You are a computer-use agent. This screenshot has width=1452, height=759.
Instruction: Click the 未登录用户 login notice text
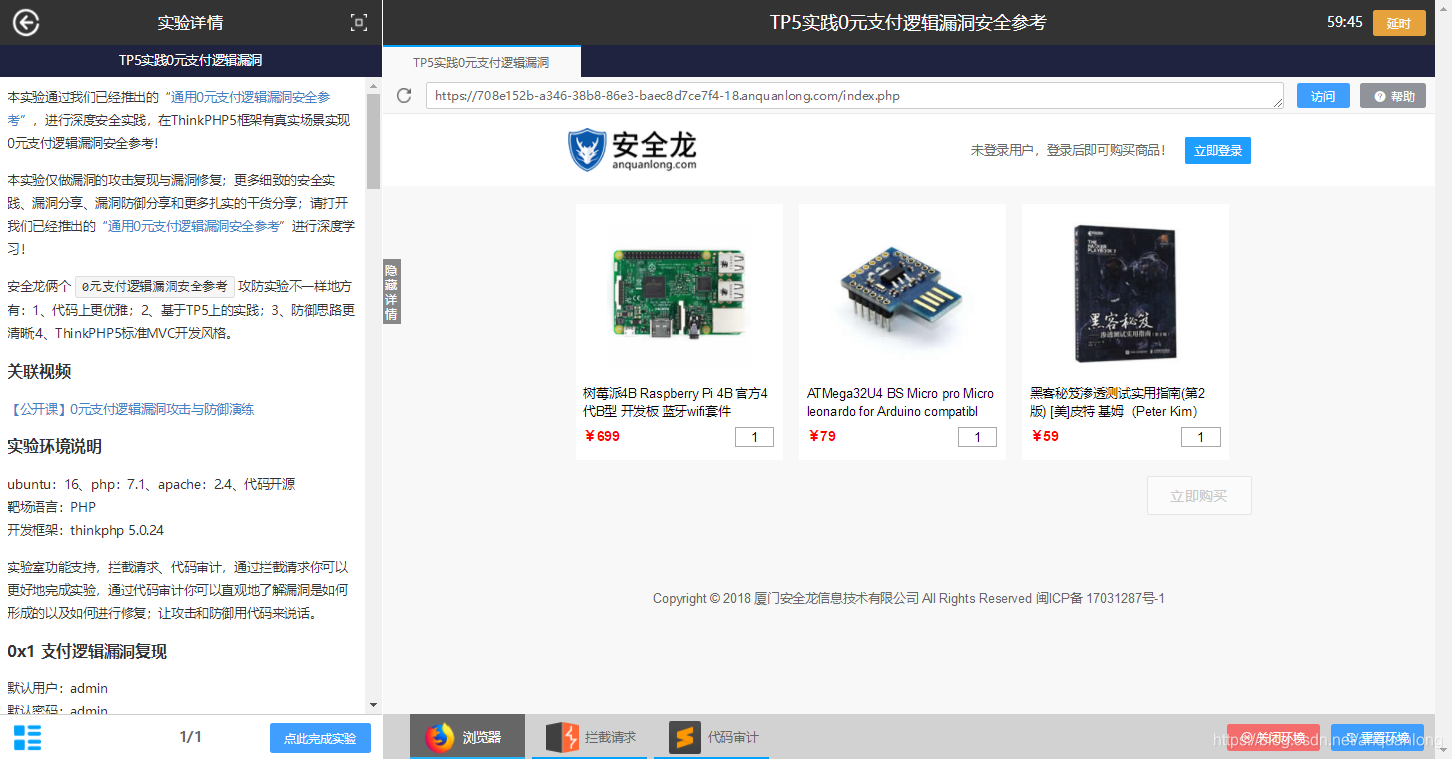pyautogui.click(x=1068, y=150)
